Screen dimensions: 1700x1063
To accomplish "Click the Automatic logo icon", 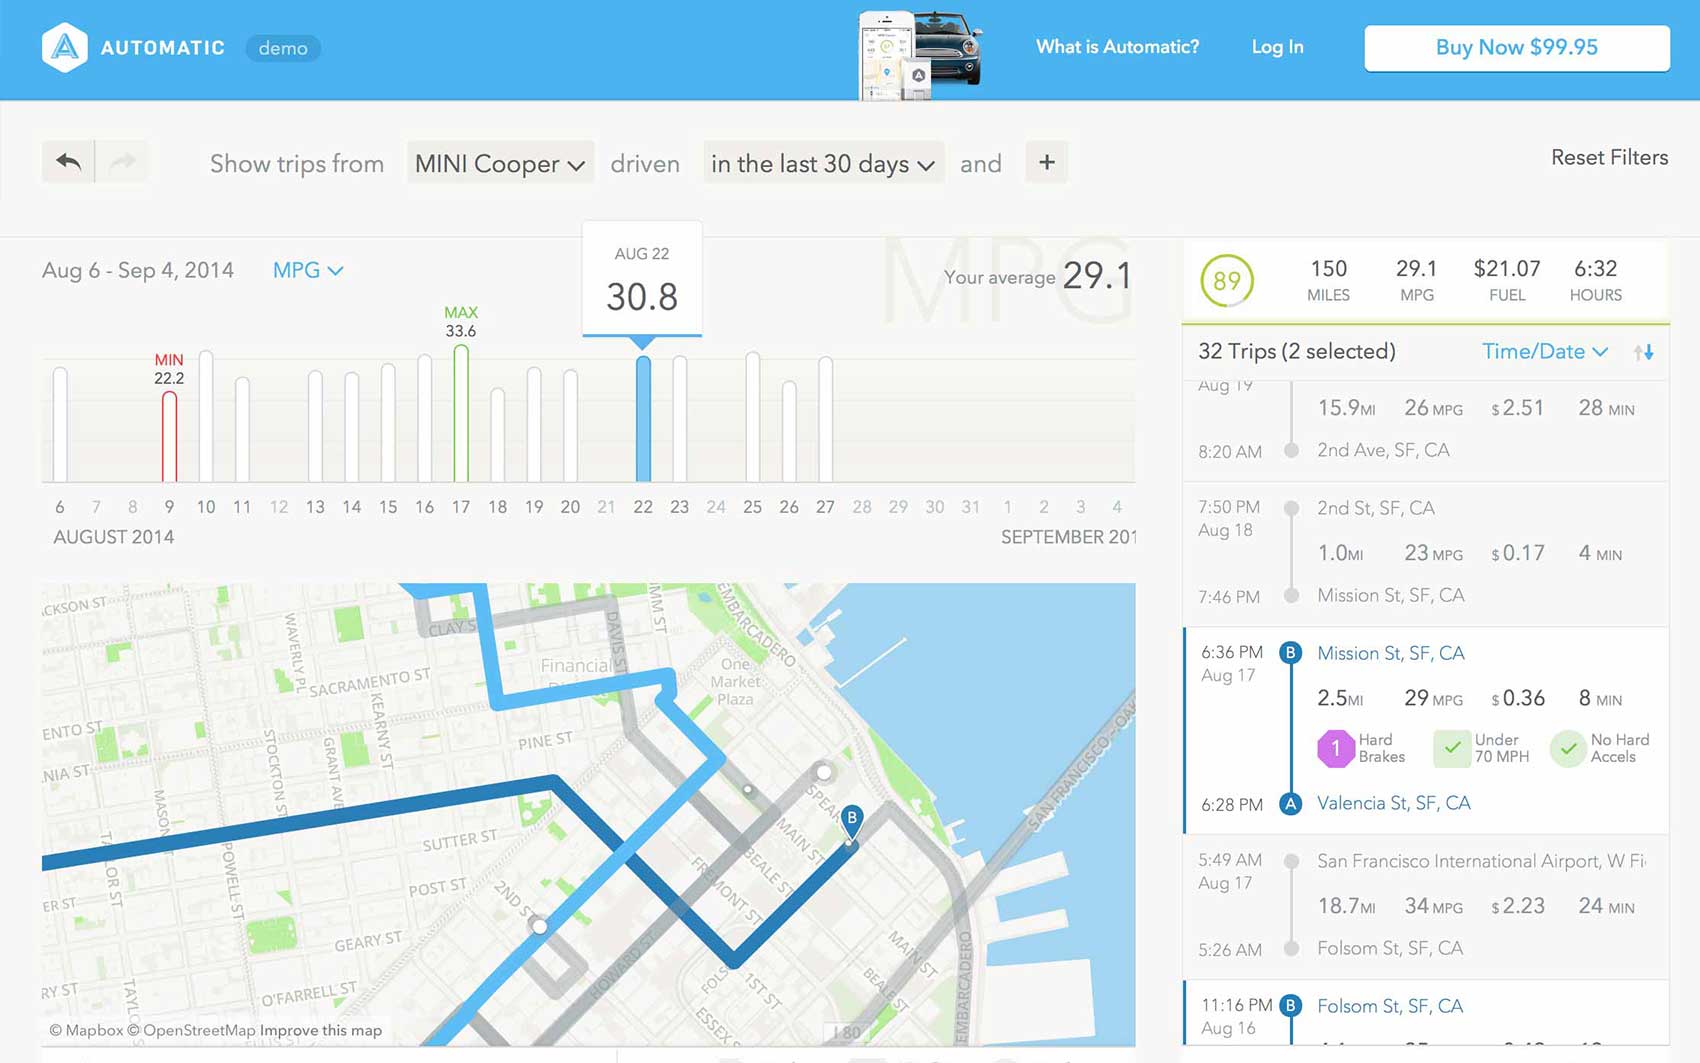I will (x=65, y=48).
